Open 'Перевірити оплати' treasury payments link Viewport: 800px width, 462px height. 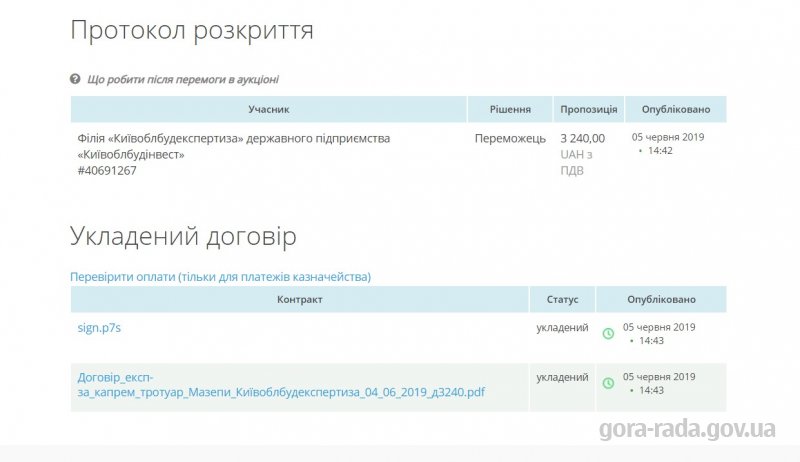click(220, 277)
